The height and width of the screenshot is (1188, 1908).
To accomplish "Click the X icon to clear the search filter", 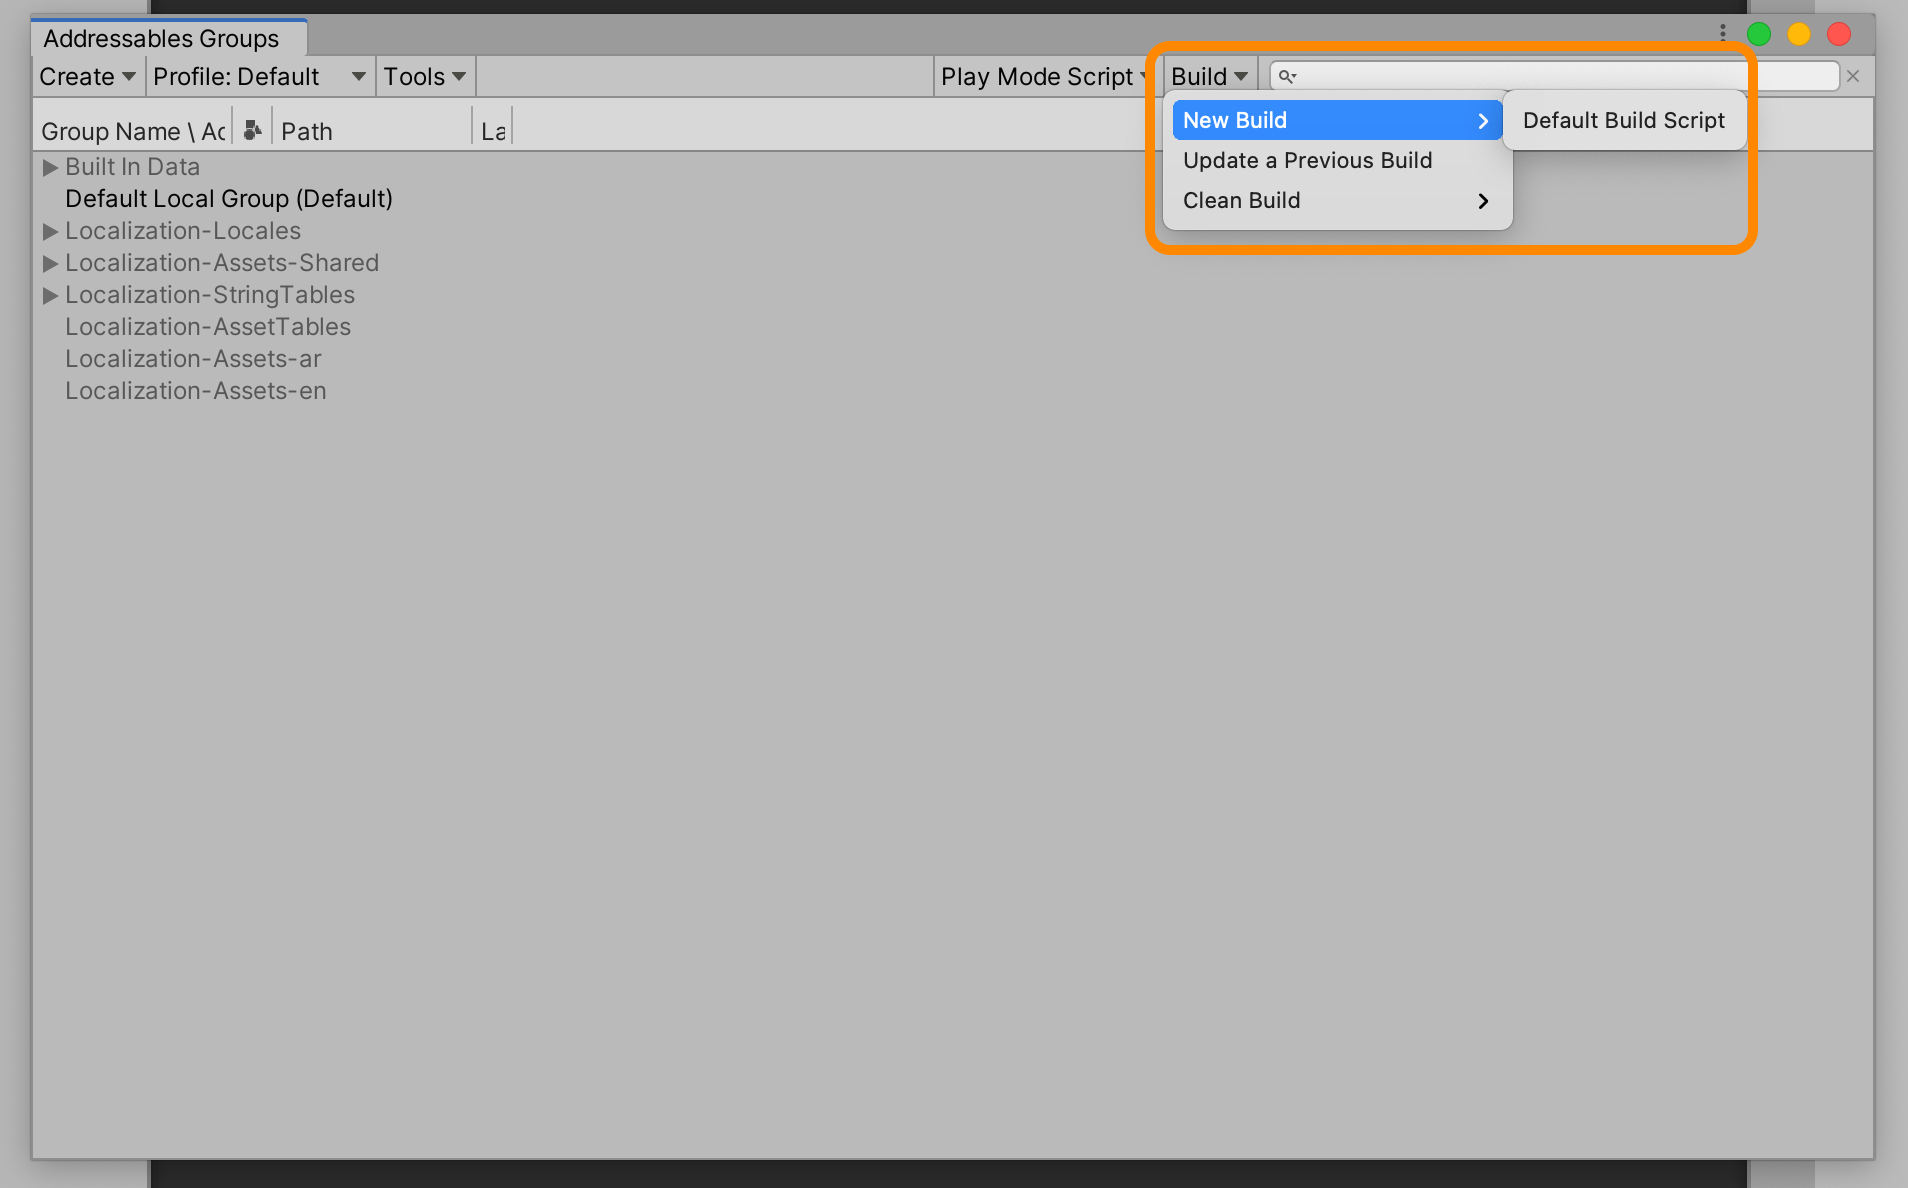I will (1855, 76).
